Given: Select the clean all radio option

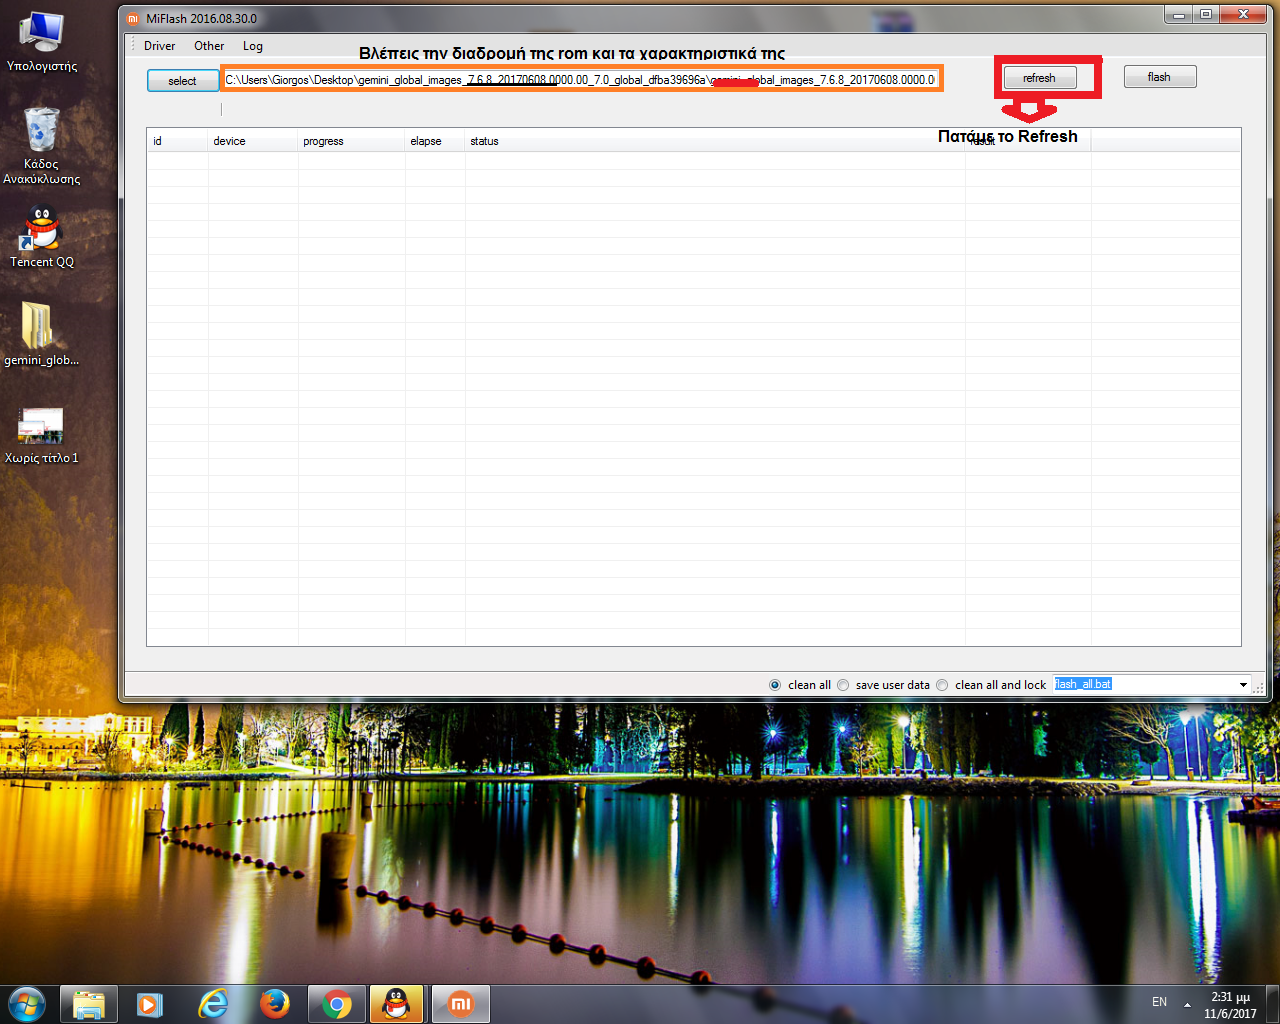Looking at the screenshot, I should click(x=800, y=685).
